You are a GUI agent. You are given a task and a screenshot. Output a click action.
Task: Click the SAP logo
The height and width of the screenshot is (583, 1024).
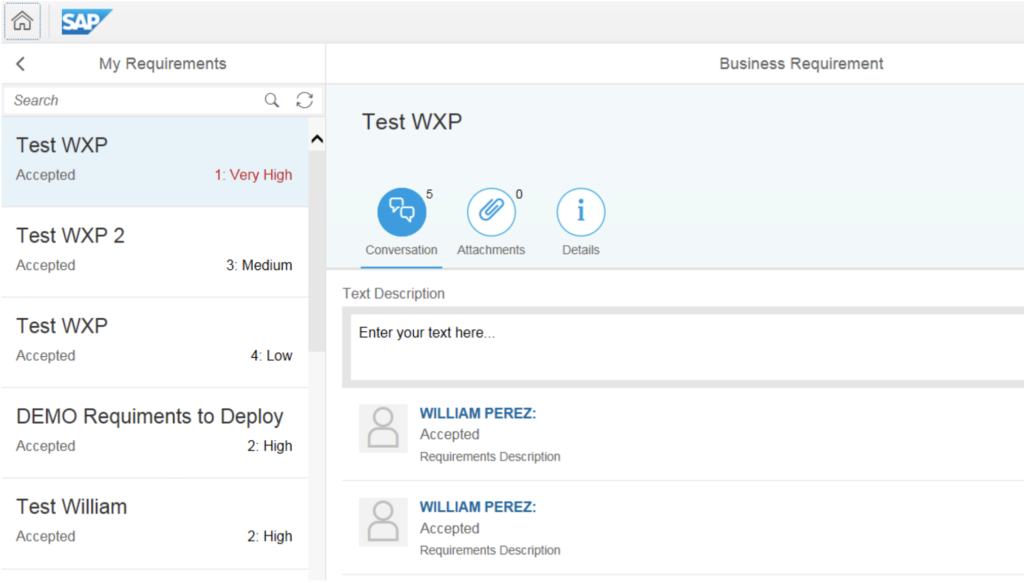click(85, 21)
